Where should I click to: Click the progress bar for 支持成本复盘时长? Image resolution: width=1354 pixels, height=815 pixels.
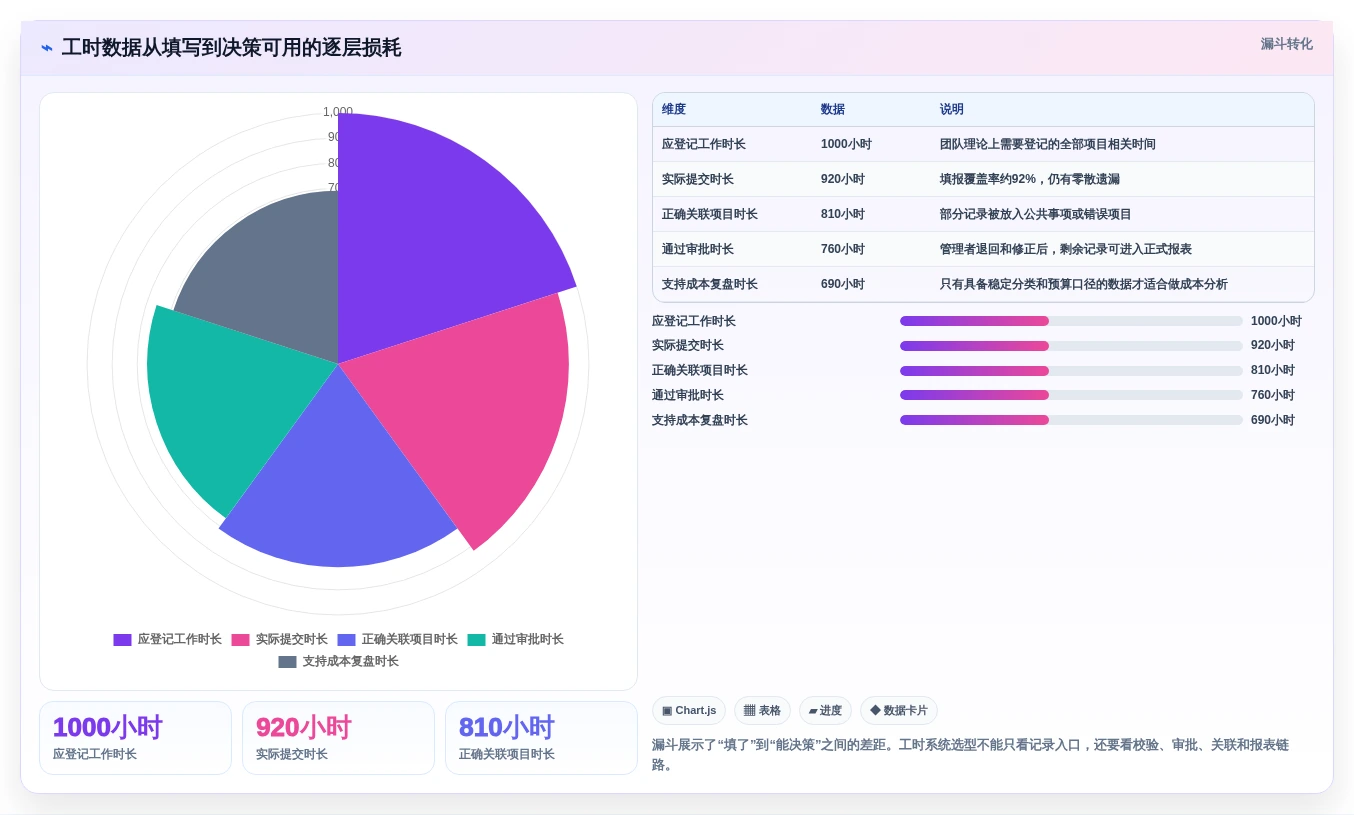point(1071,420)
